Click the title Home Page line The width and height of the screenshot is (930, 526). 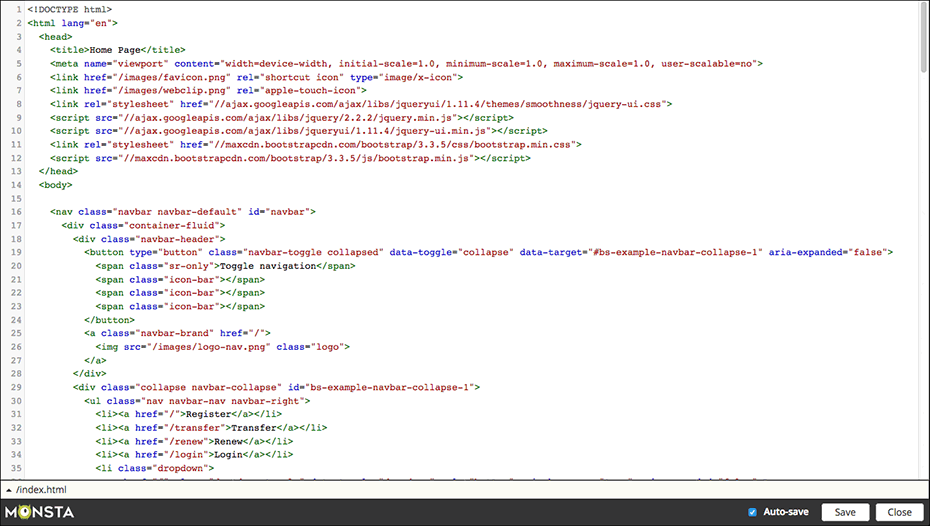pyautogui.click(x=117, y=50)
